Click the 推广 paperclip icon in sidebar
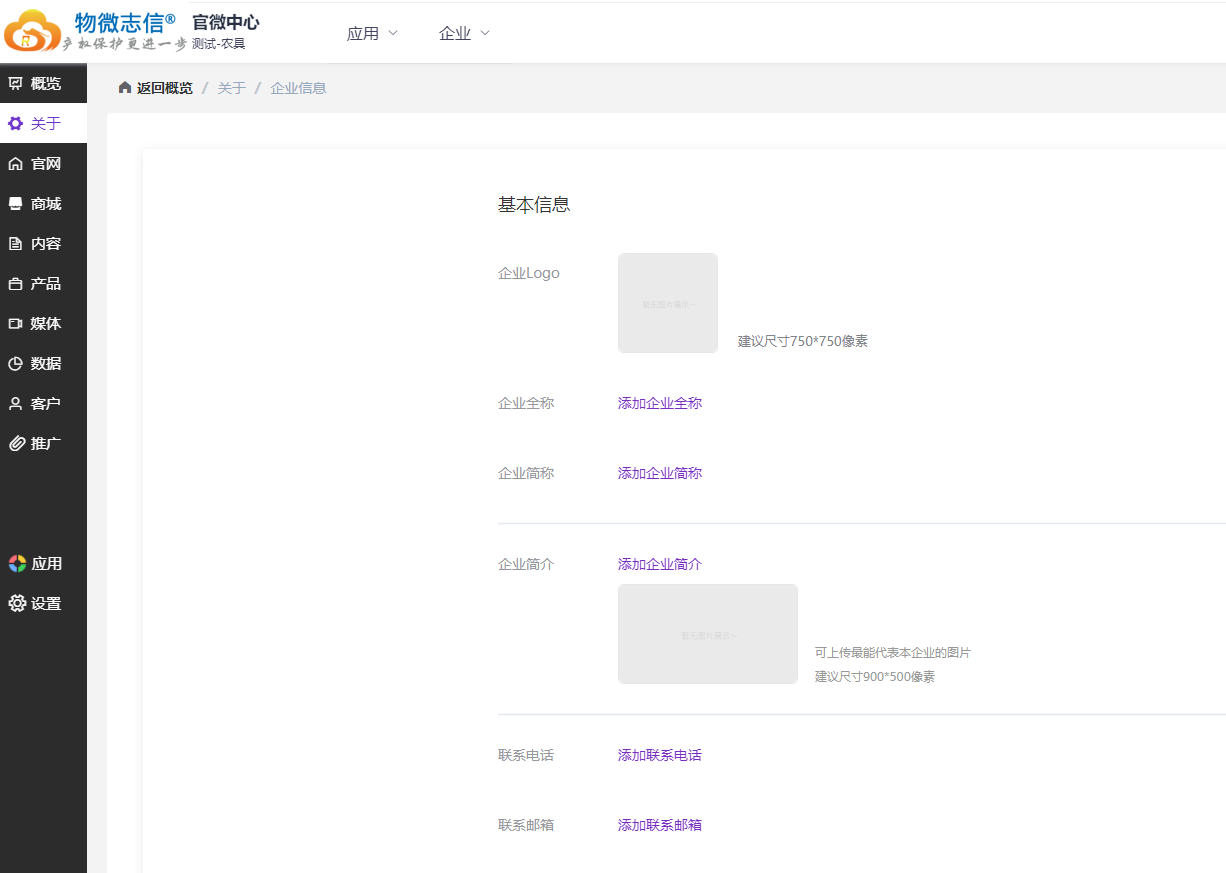Image resolution: width=1226 pixels, height=873 pixels. 16,444
